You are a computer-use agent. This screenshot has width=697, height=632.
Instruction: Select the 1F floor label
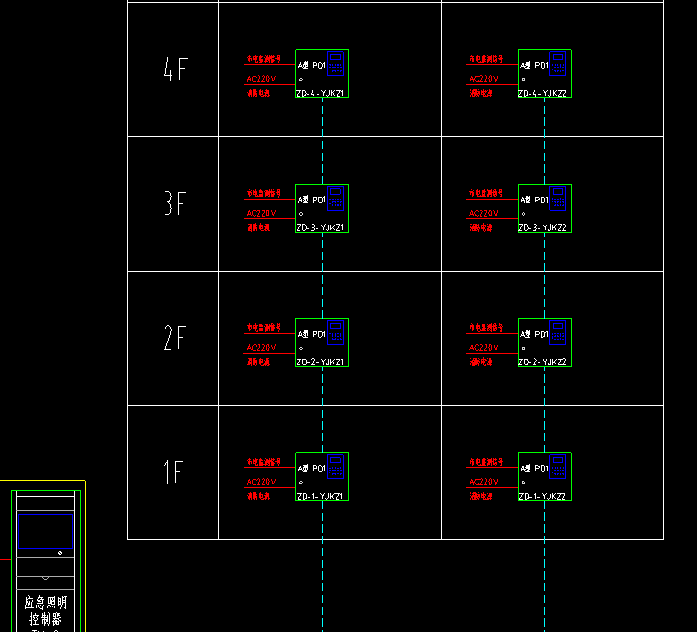point(173,472)
